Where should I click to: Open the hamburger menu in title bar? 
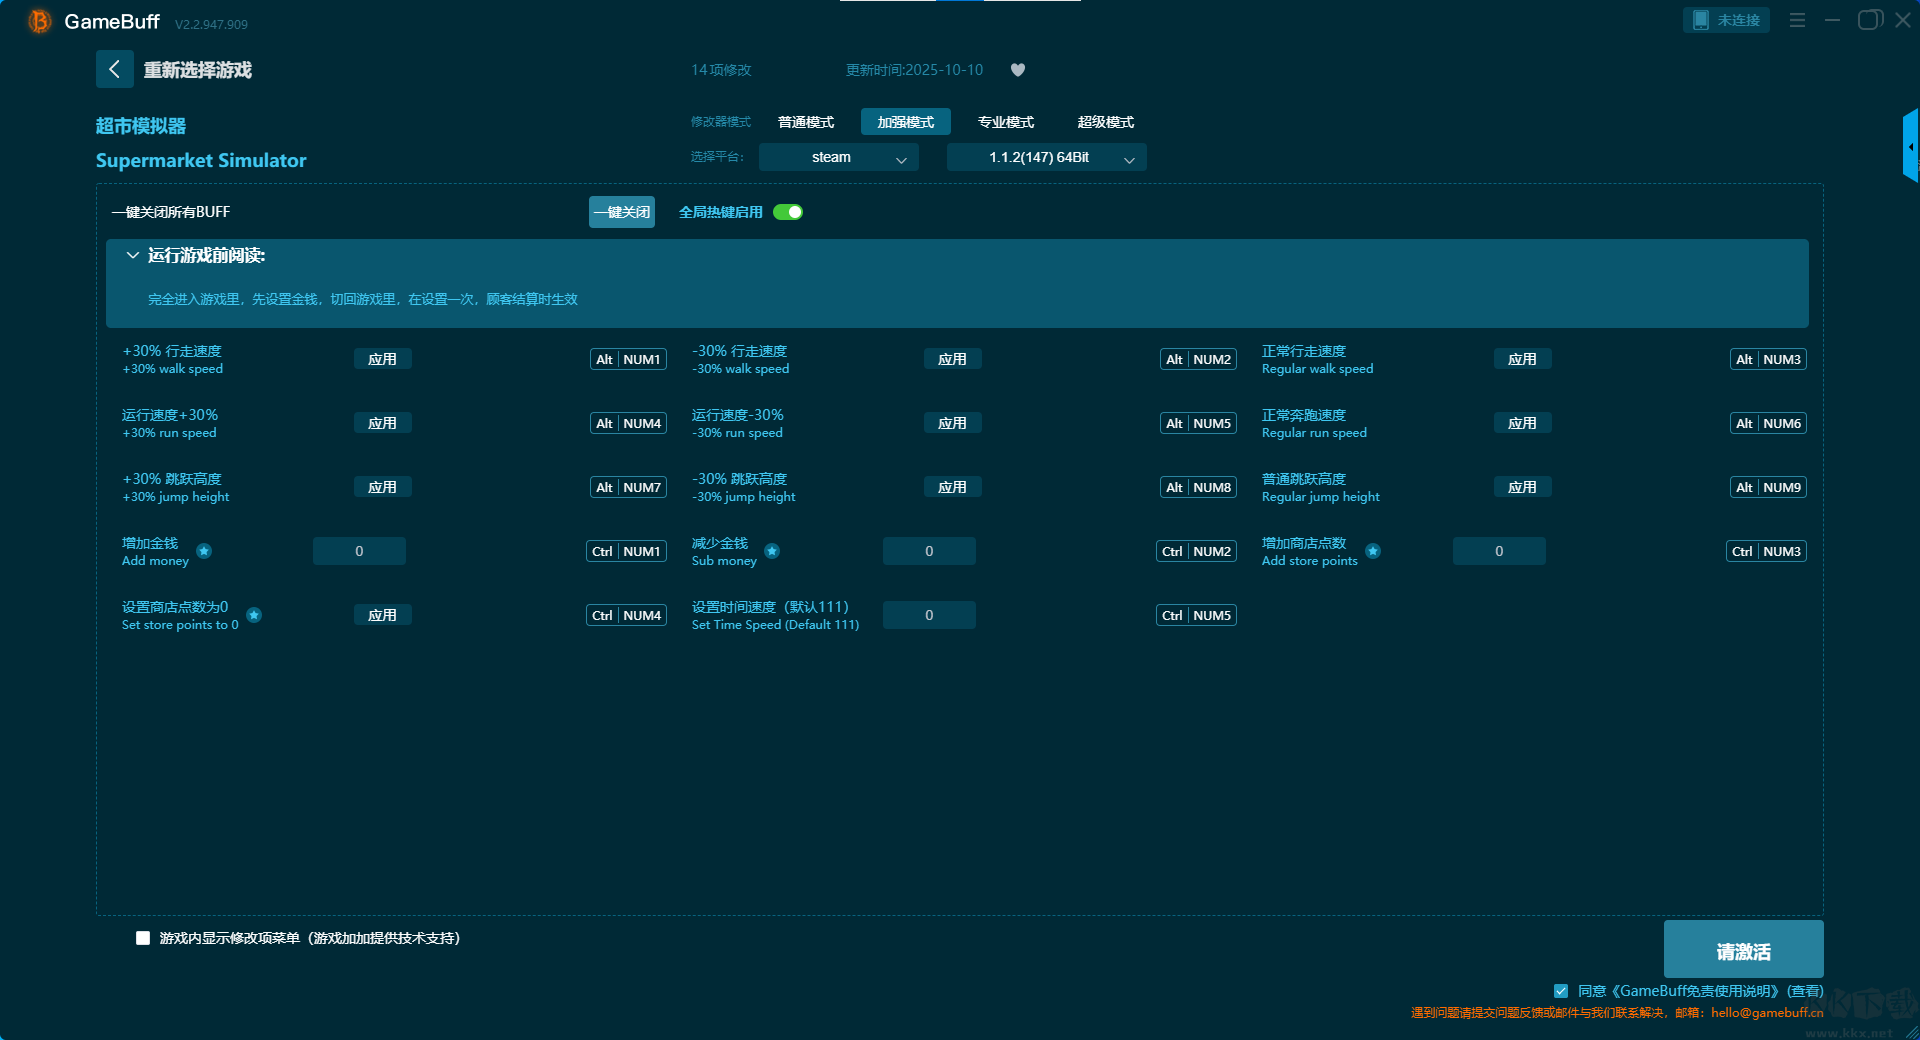[x=1797, y=20]
